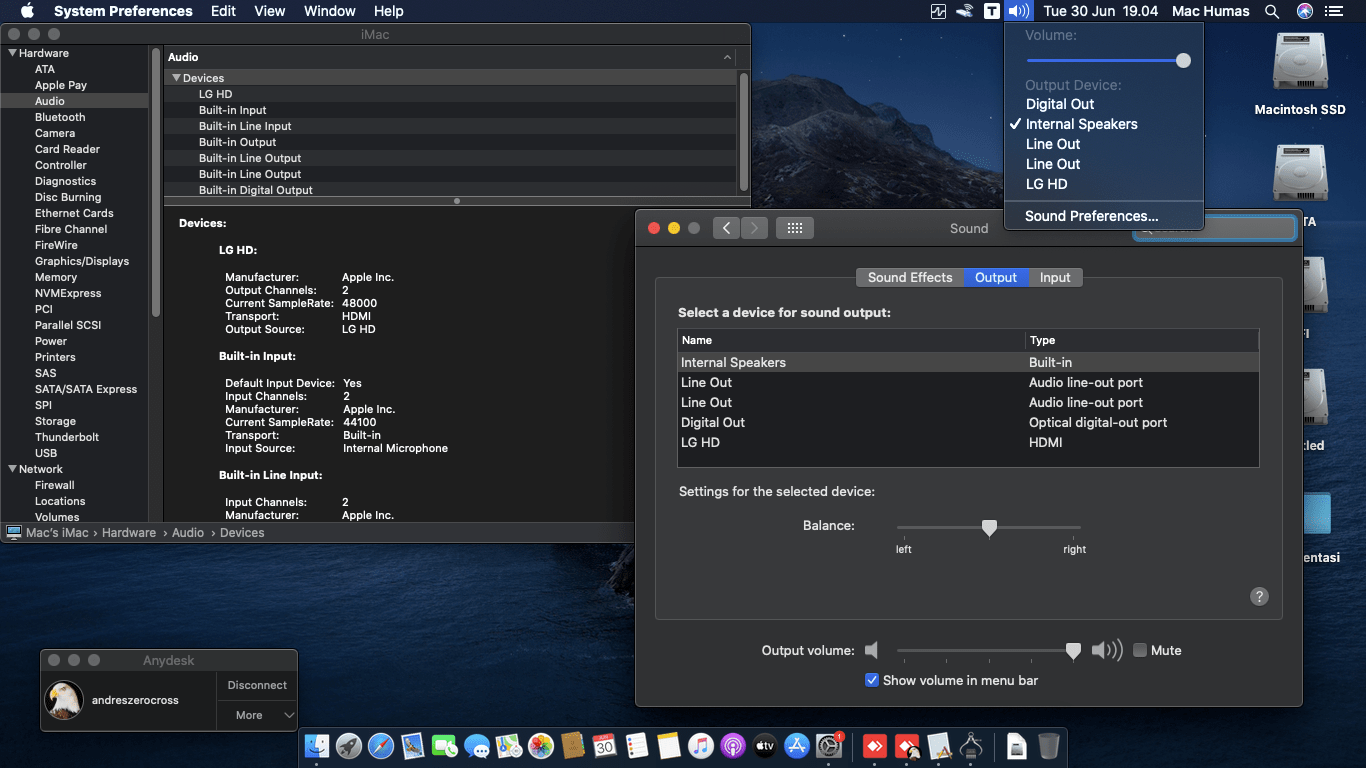
Task: Select the Output tab
Action: tap(996, 277)
